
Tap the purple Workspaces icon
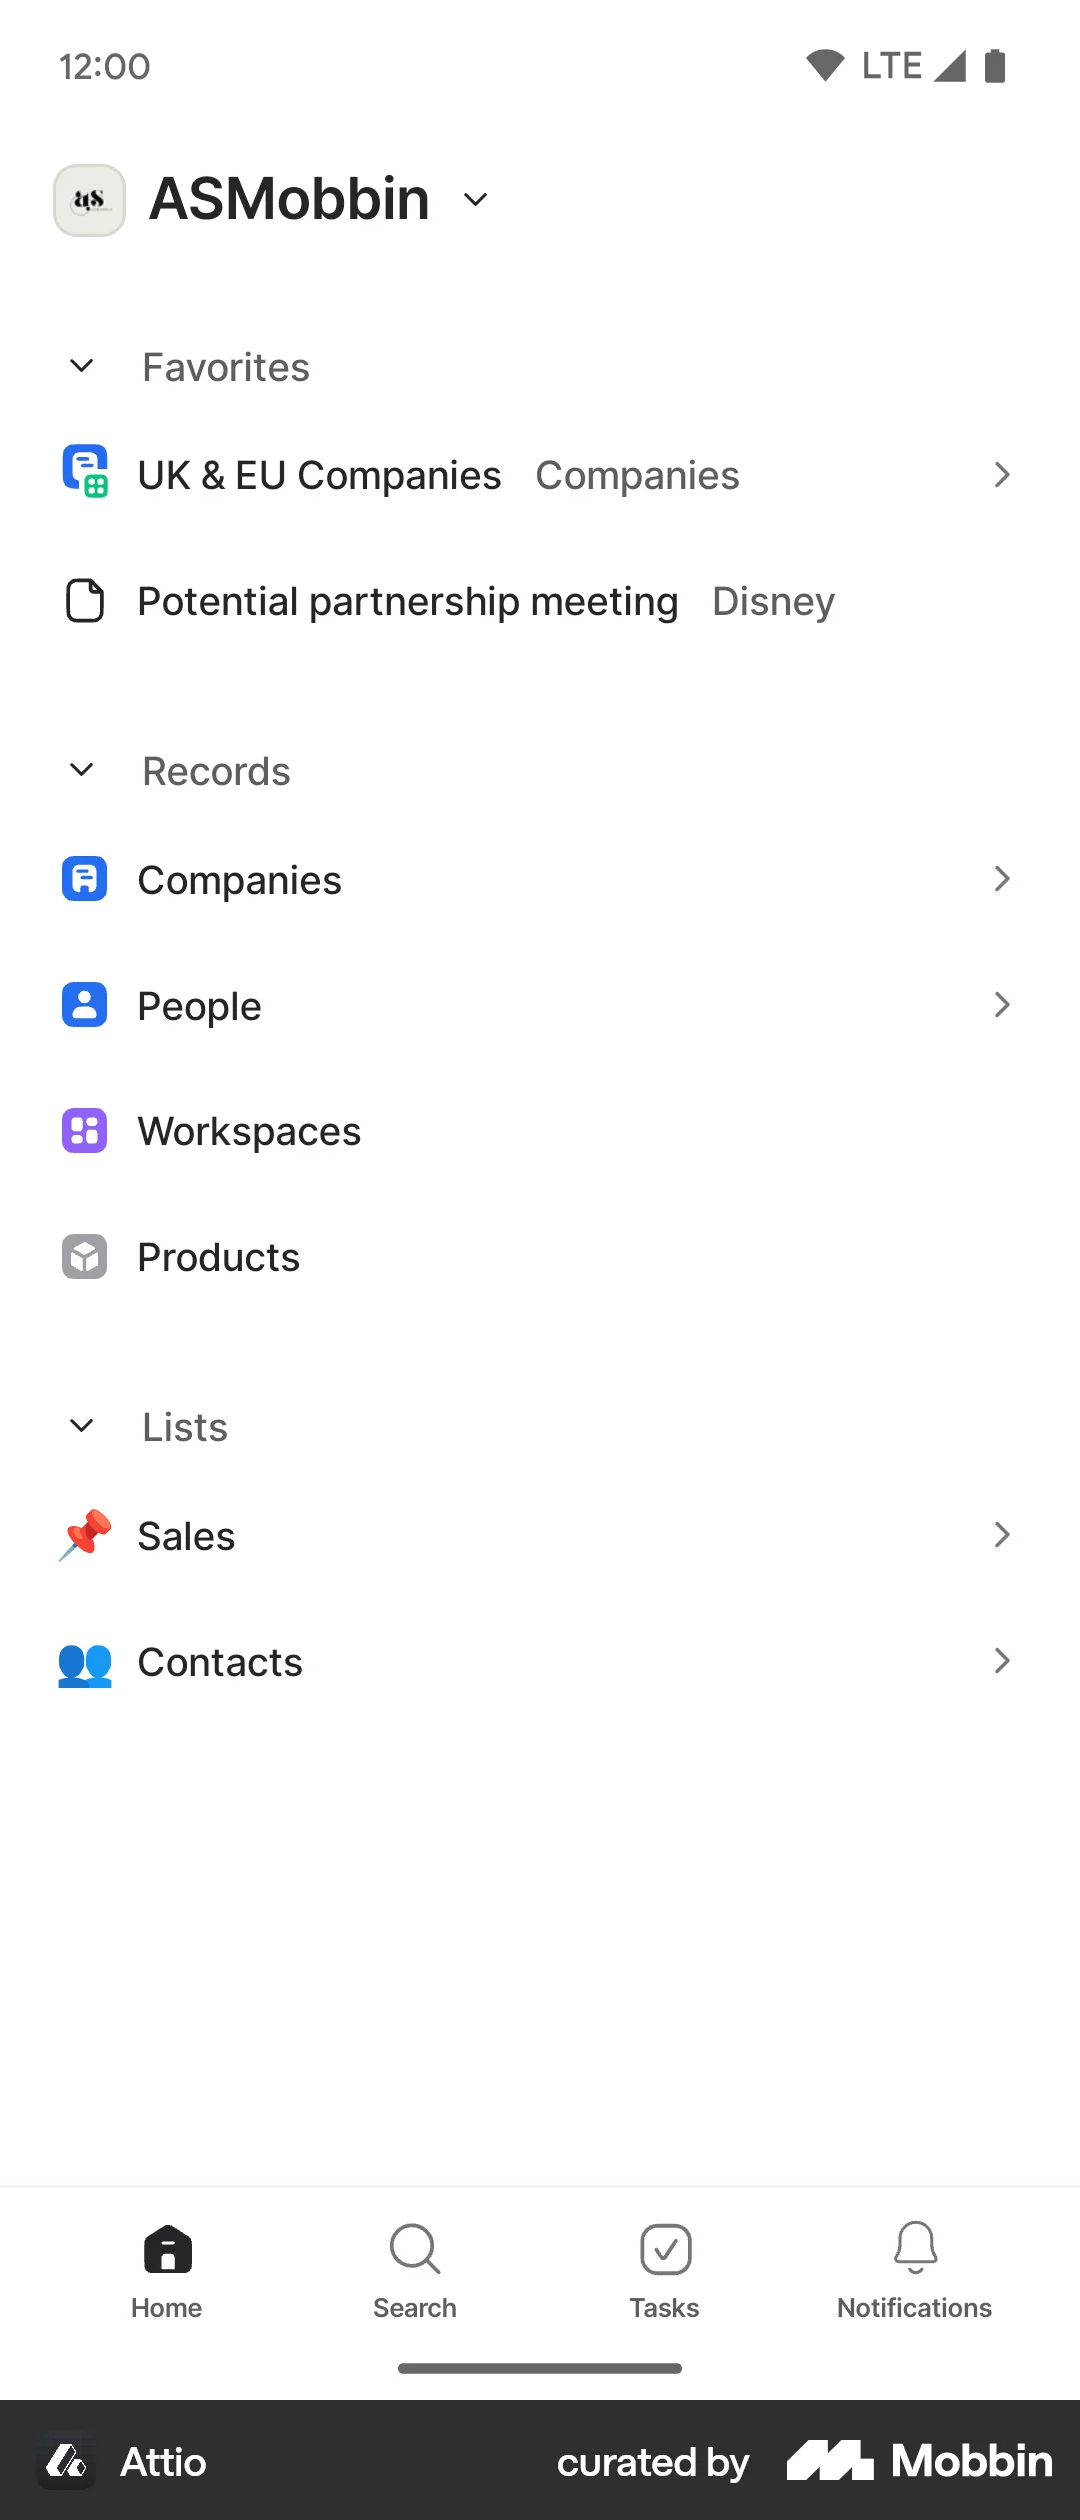85,1131
